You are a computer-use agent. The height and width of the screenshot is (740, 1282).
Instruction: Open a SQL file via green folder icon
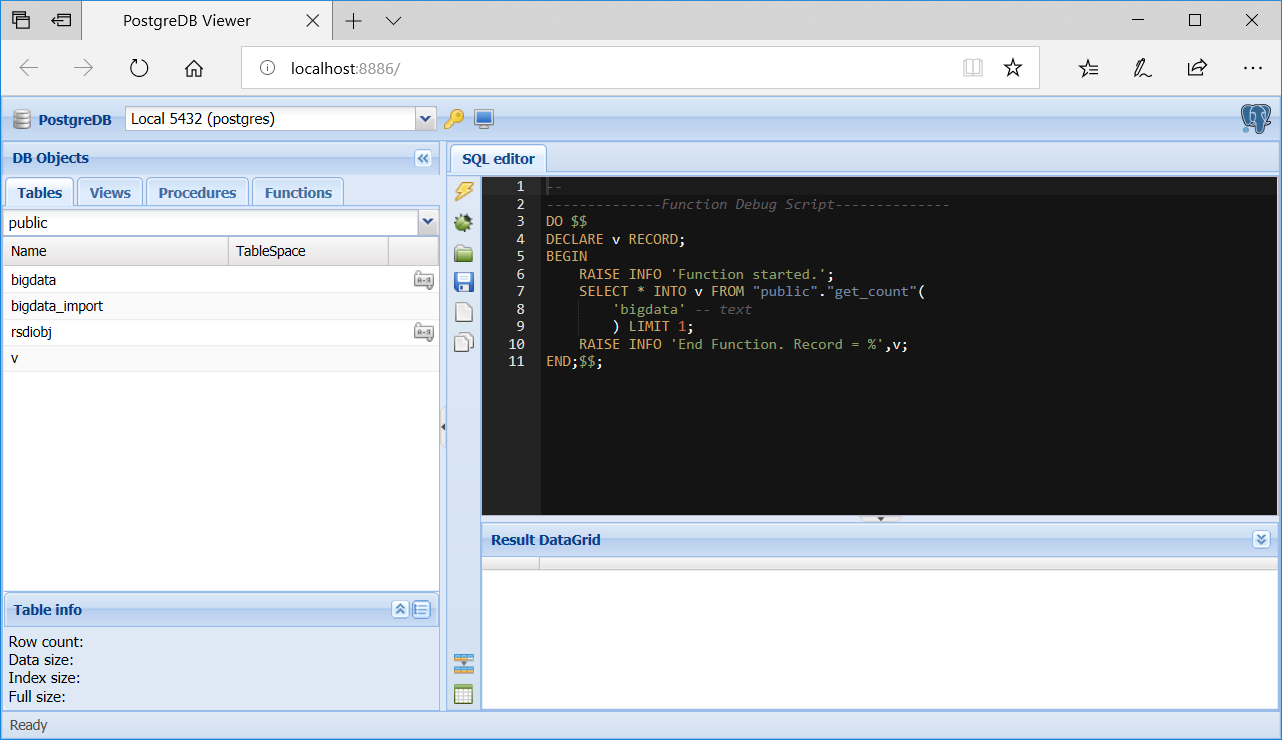click(464, 253)
